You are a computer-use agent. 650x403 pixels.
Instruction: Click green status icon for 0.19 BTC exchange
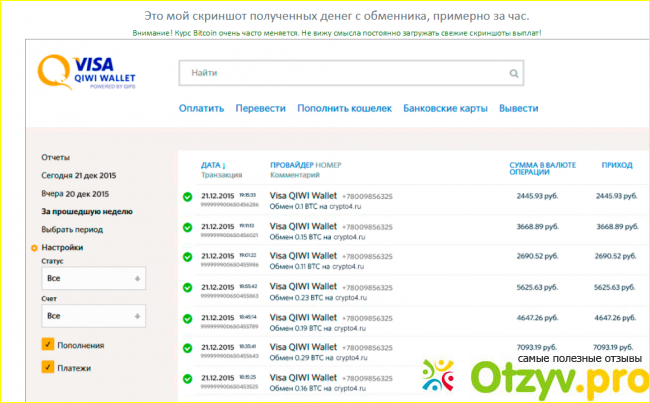(187, 319)
